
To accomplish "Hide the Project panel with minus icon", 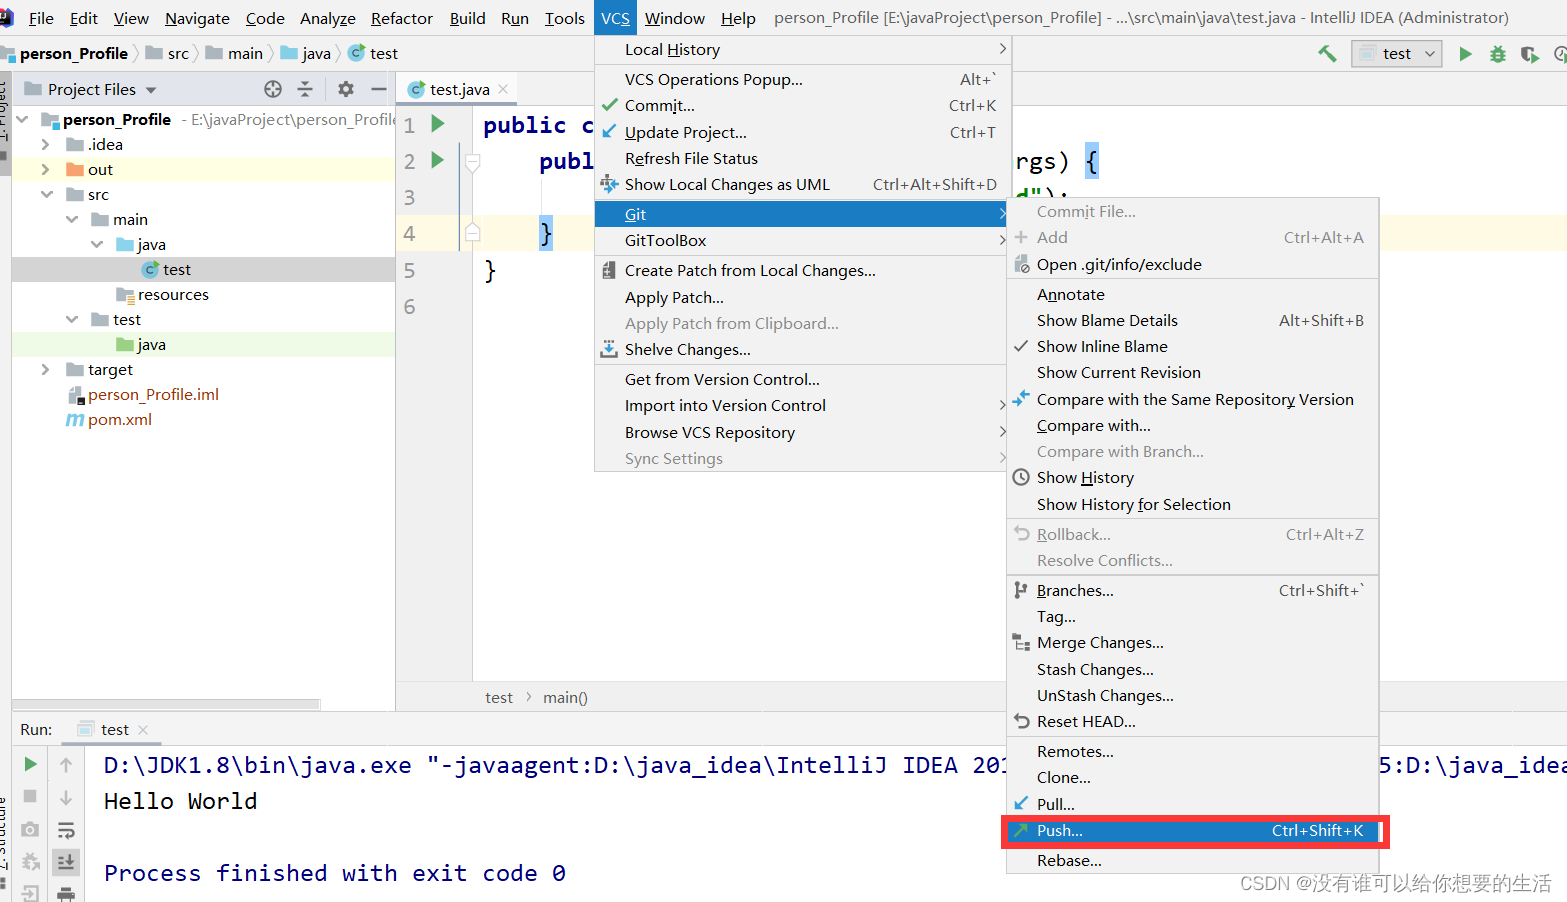I will 378,89.
